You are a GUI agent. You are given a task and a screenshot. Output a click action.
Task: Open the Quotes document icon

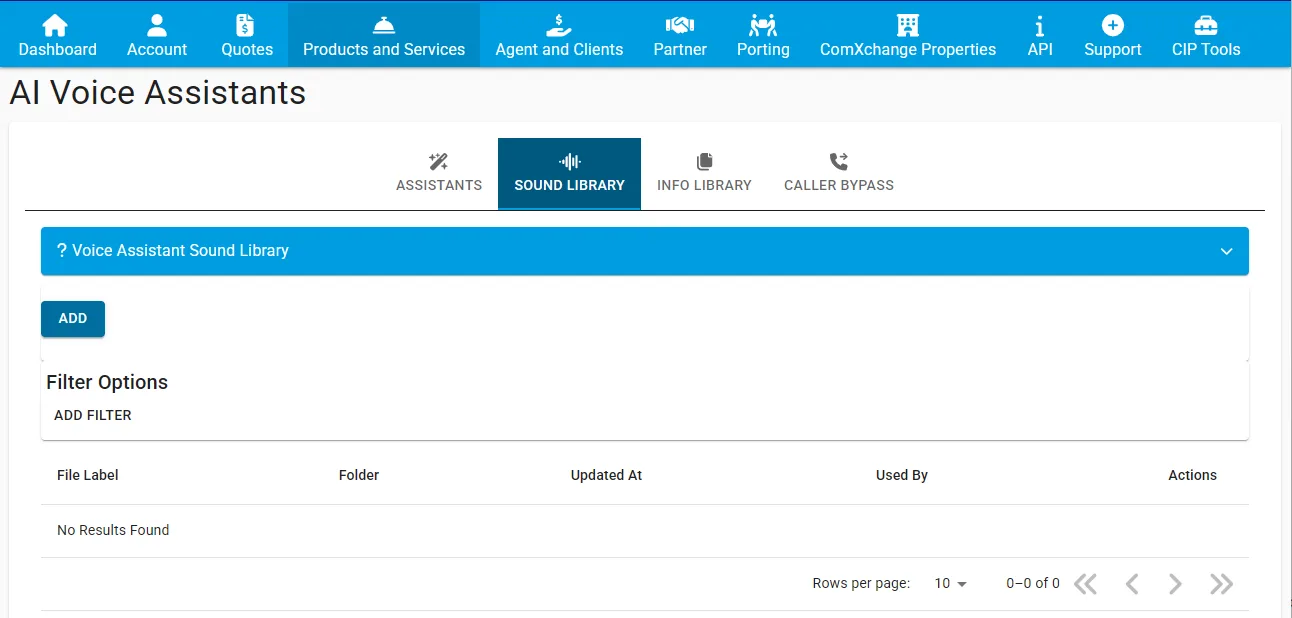click(246, 25)
